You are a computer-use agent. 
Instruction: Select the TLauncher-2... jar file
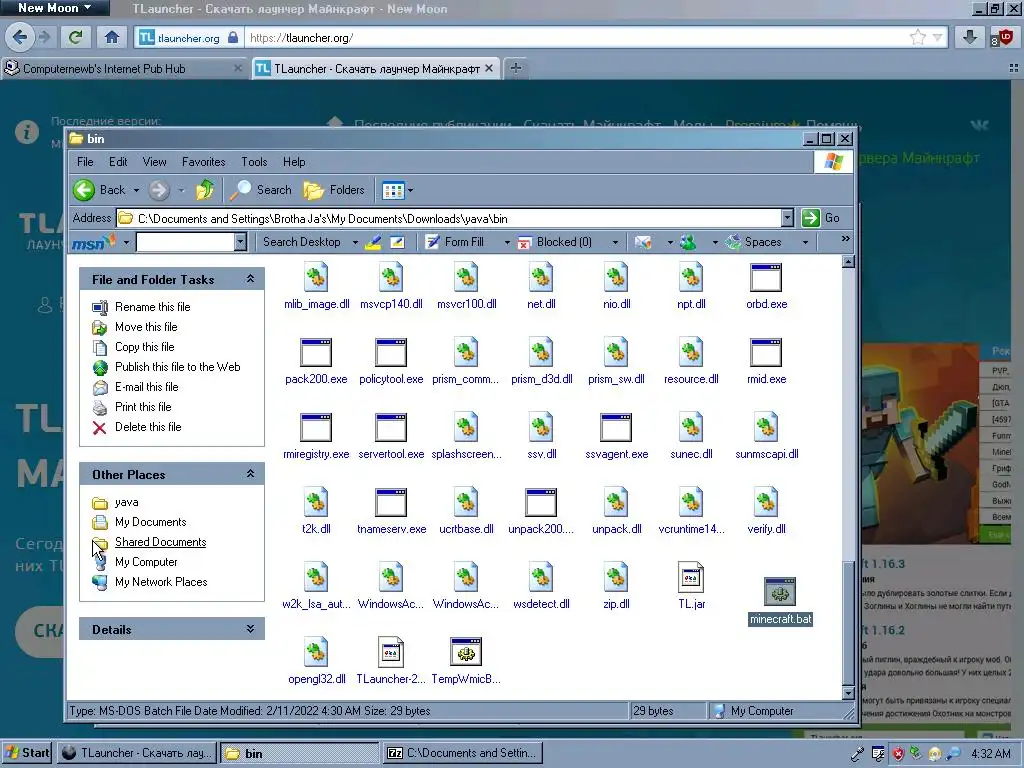pyautogui.click(x=391, y=652)
